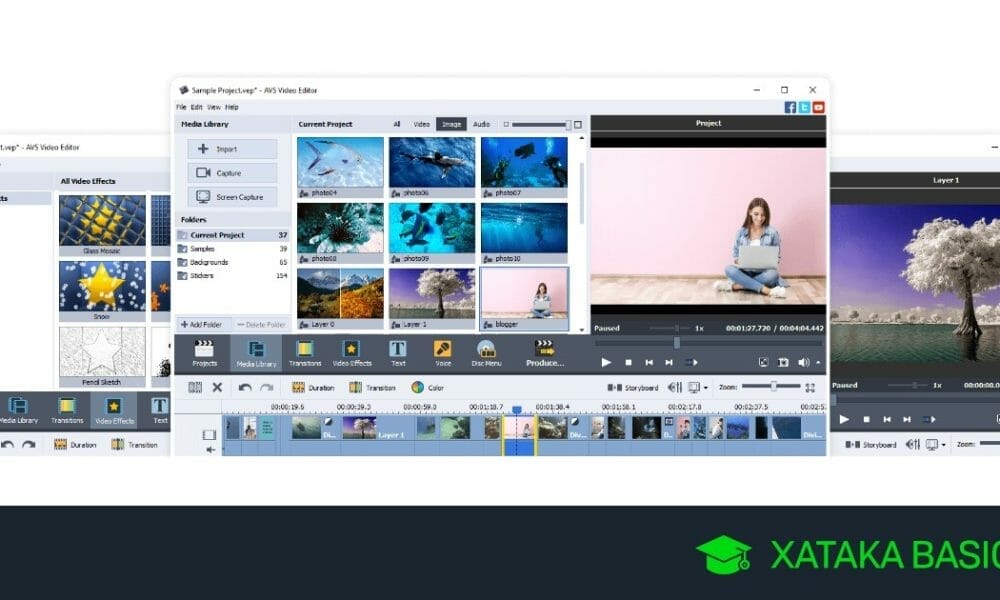Click the Screen Capture button
This screenshot has height=600, width=1000.
coord(232,197)
